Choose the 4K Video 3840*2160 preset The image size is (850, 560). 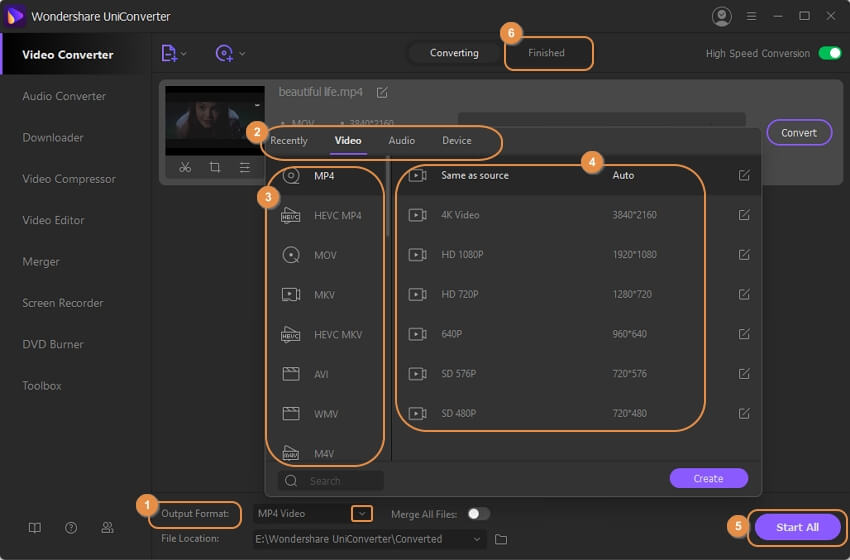pyautogui.click(x=577, y=215)
